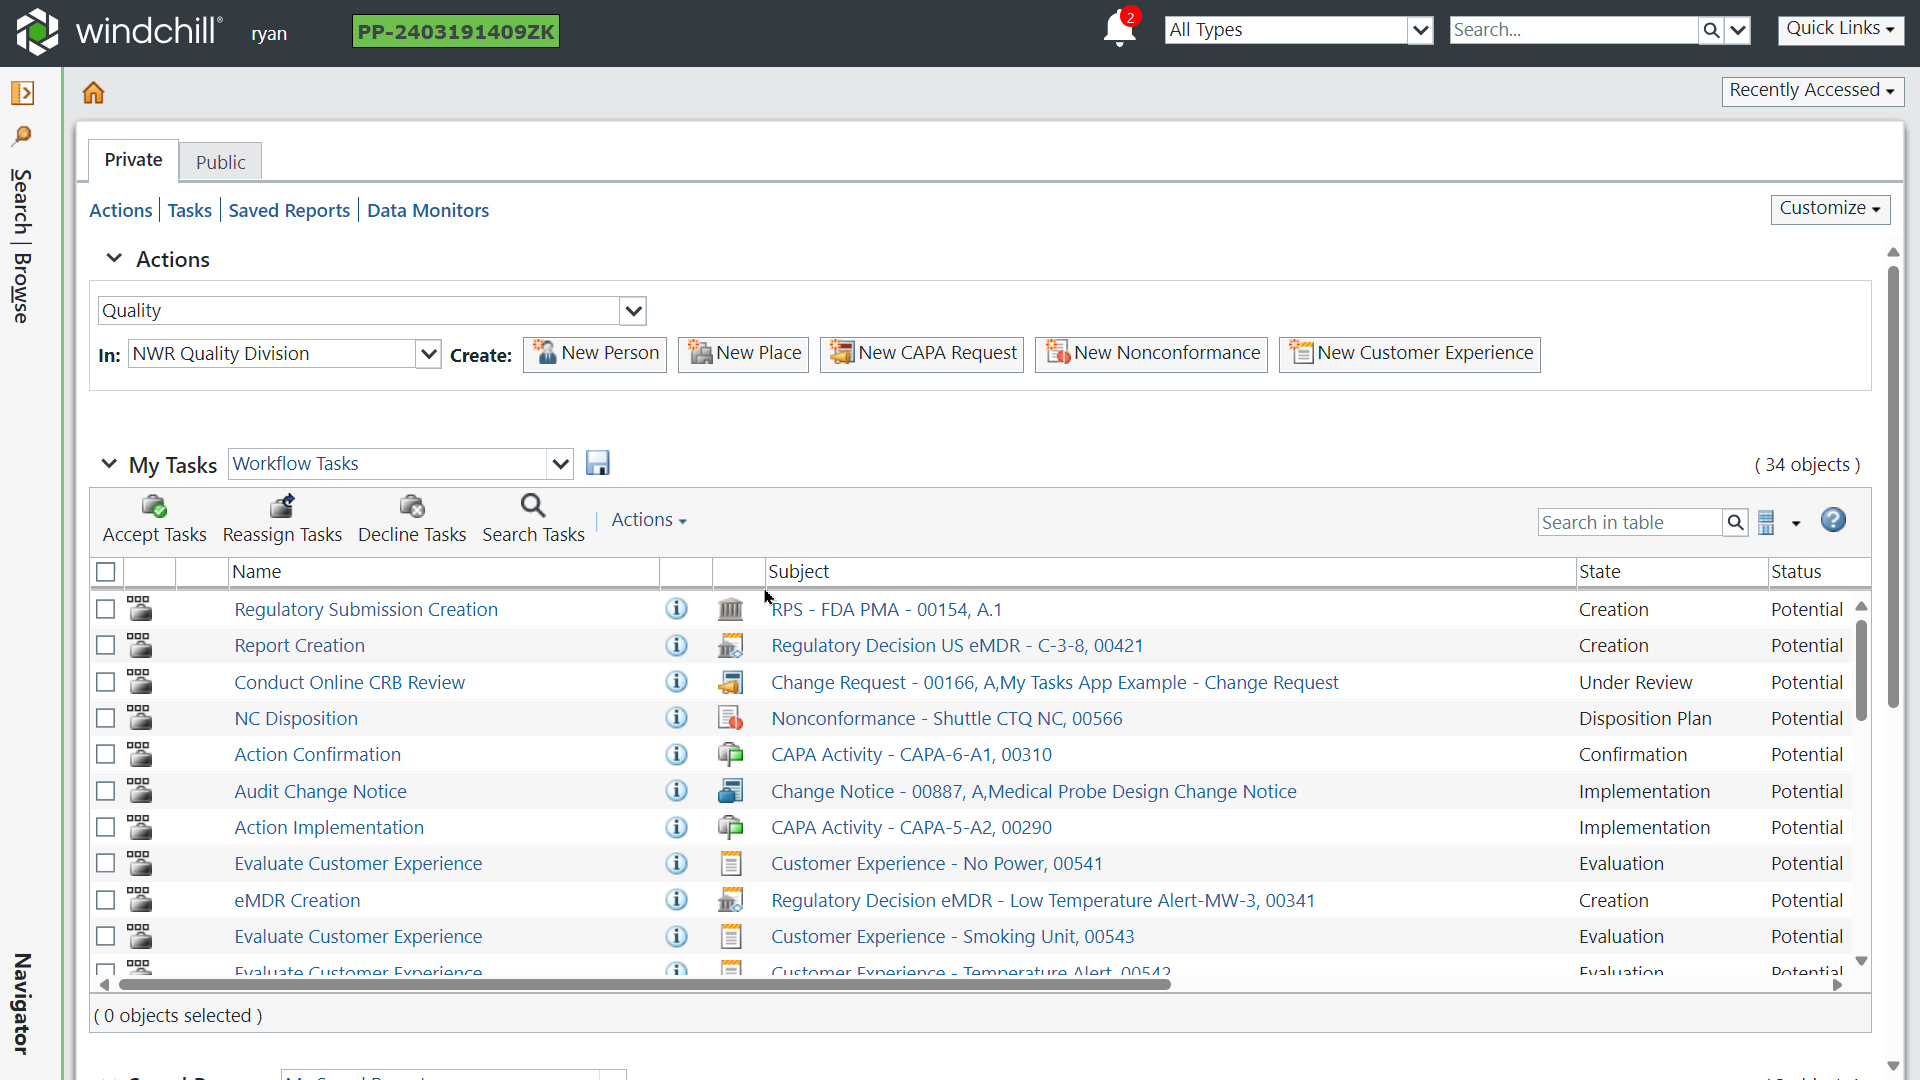This screenshot has width=1920, height=1080.
Task: Click the table horizontal scrollbar
Action: click(645, 985)
